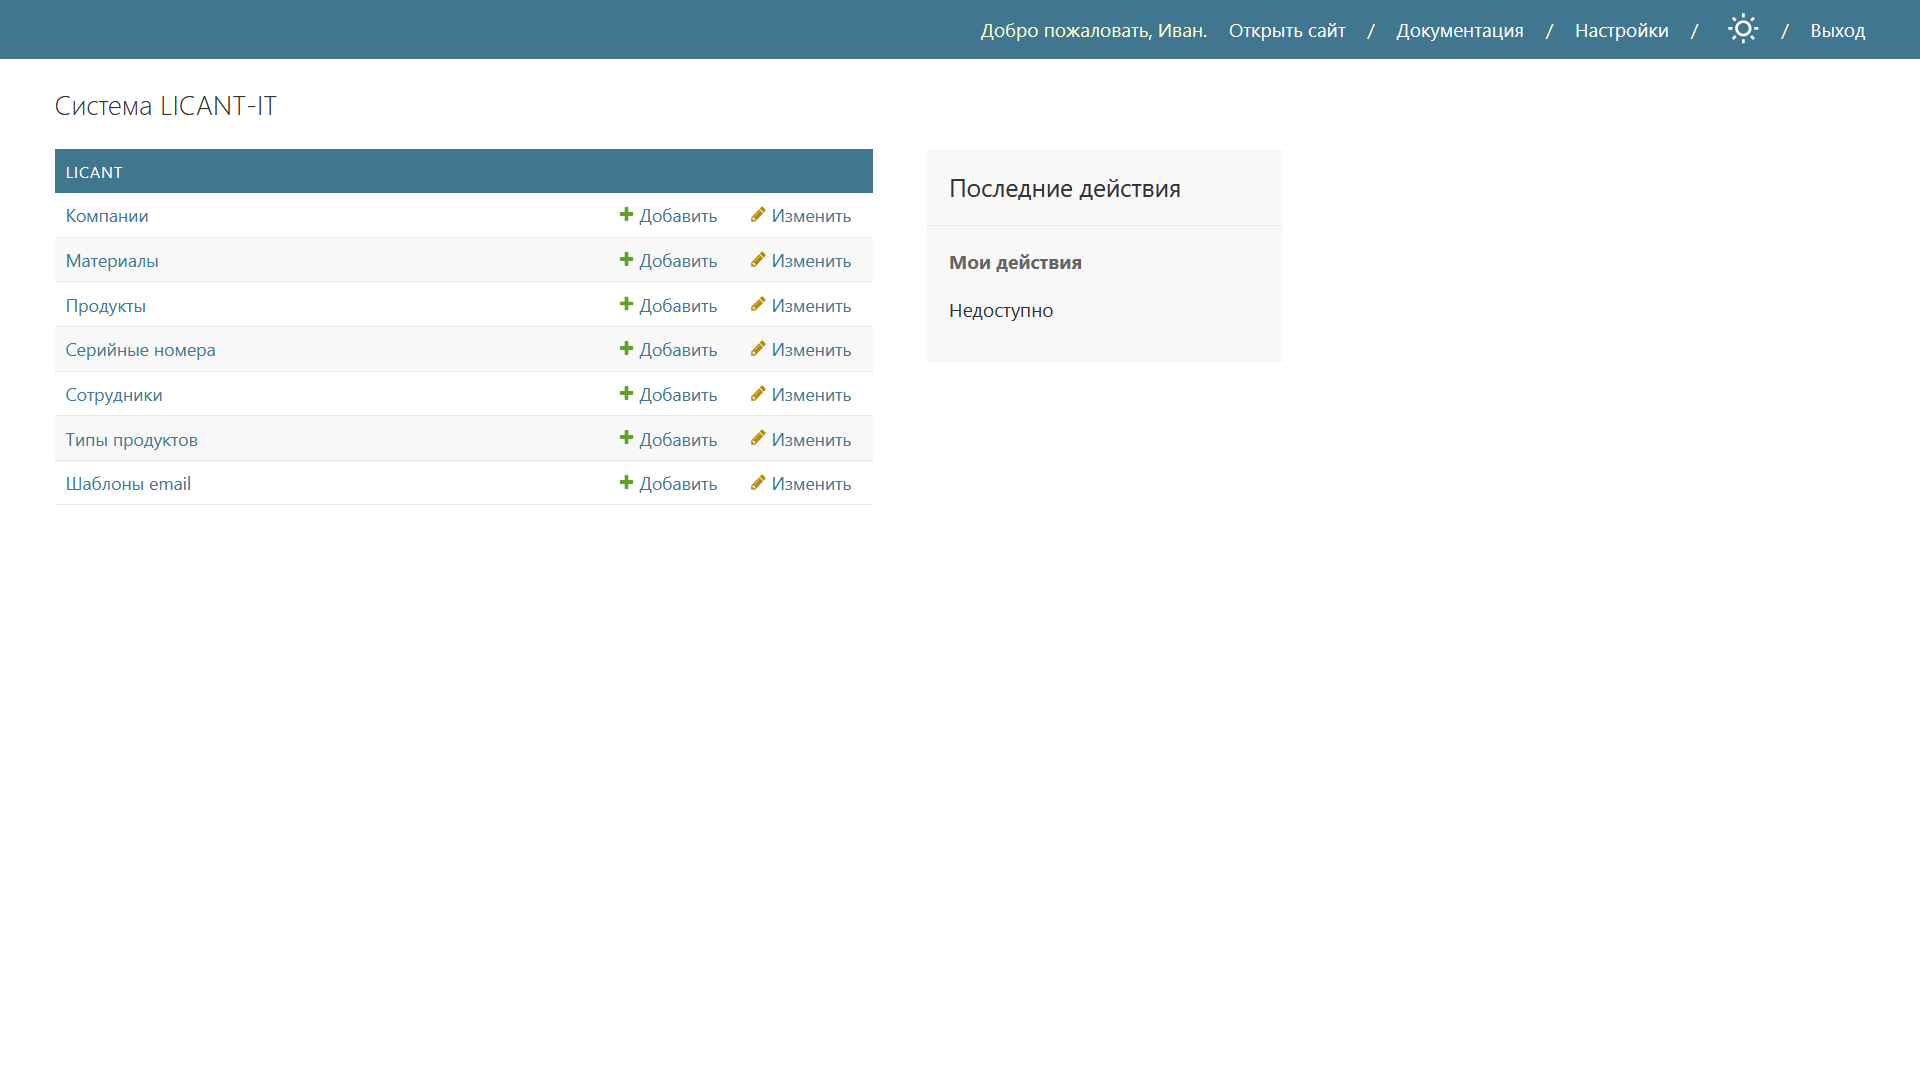Click the plus icon to add Продукты
Screen dimensions: 1920x1080
tap(626, 304)
